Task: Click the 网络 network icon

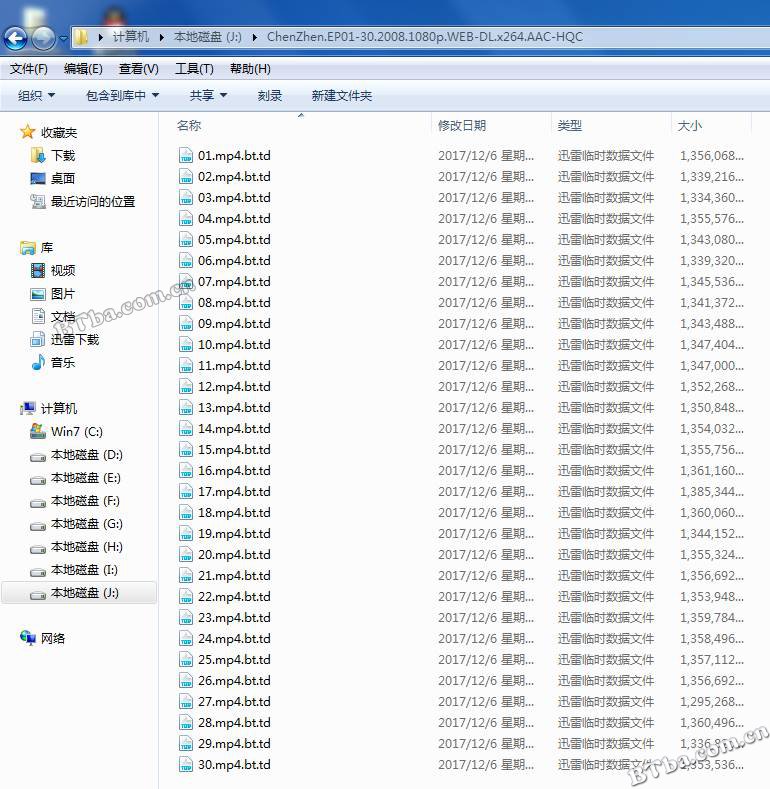Action: (28, 638)
